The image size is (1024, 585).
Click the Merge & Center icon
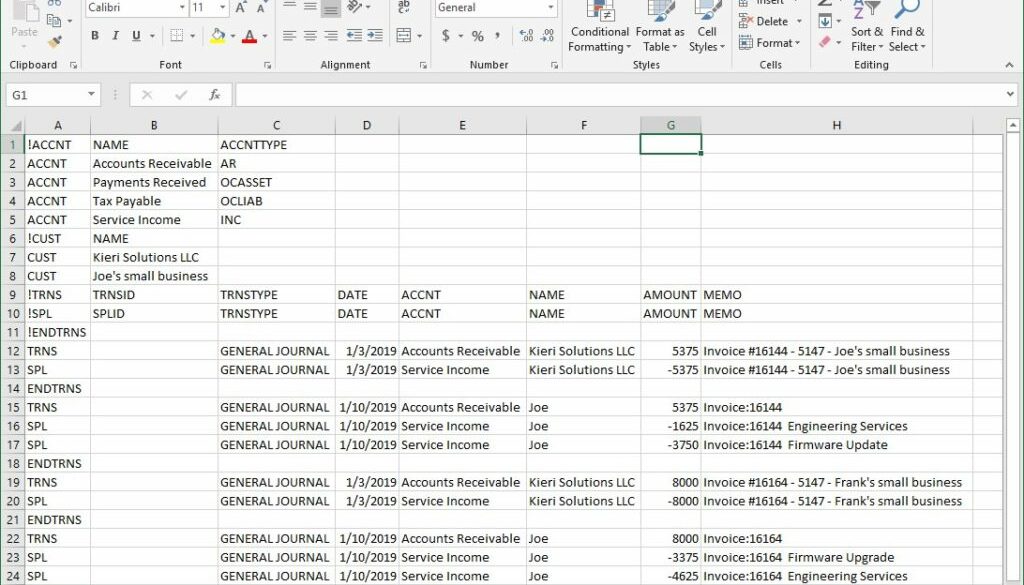(x=404, y=35)
